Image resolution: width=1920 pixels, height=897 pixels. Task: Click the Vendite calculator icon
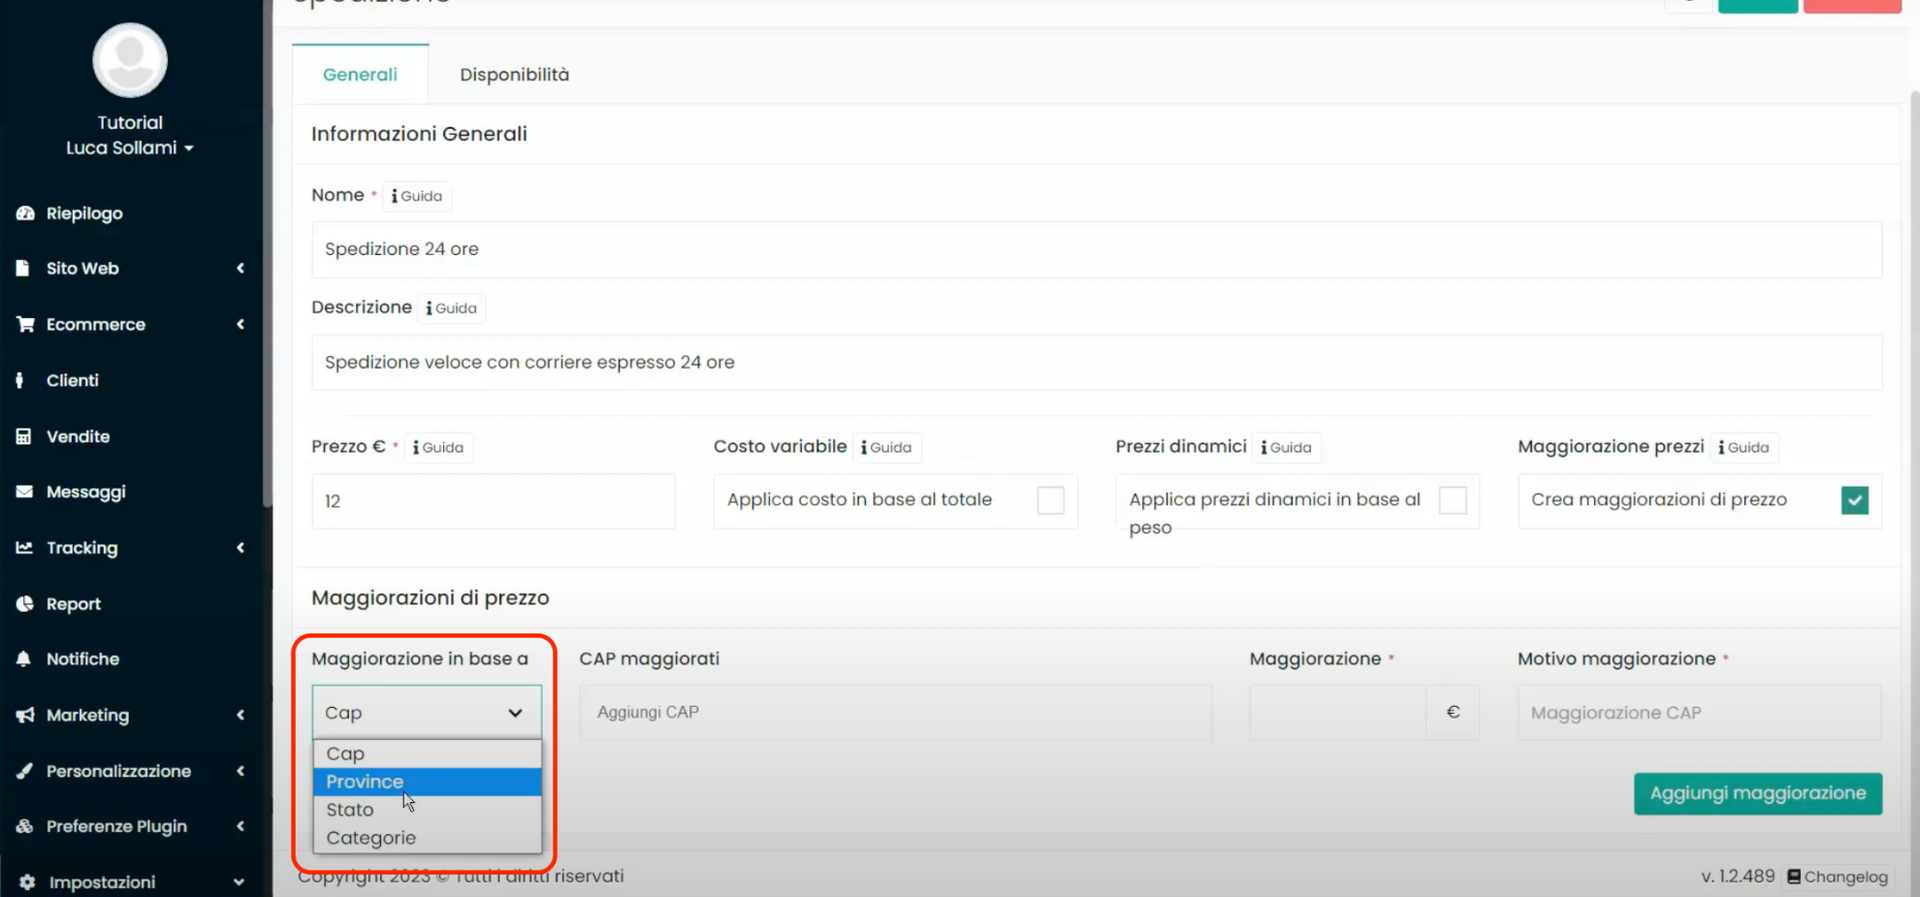[25, 436]
